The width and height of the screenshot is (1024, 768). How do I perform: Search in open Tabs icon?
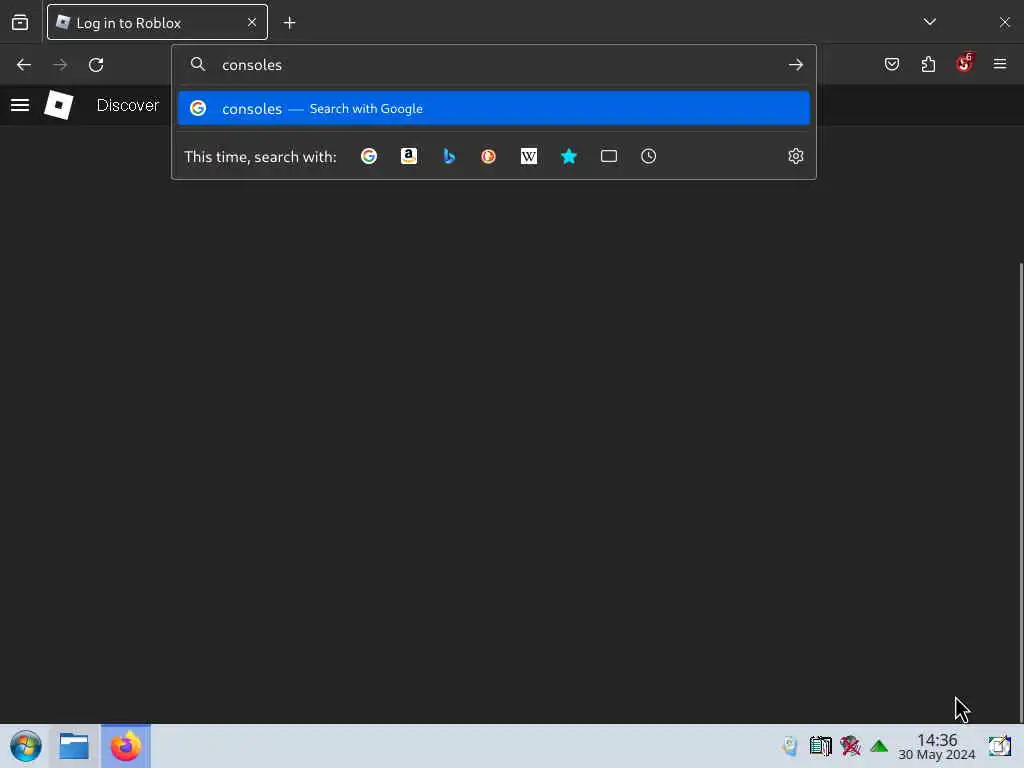(609, 156)
